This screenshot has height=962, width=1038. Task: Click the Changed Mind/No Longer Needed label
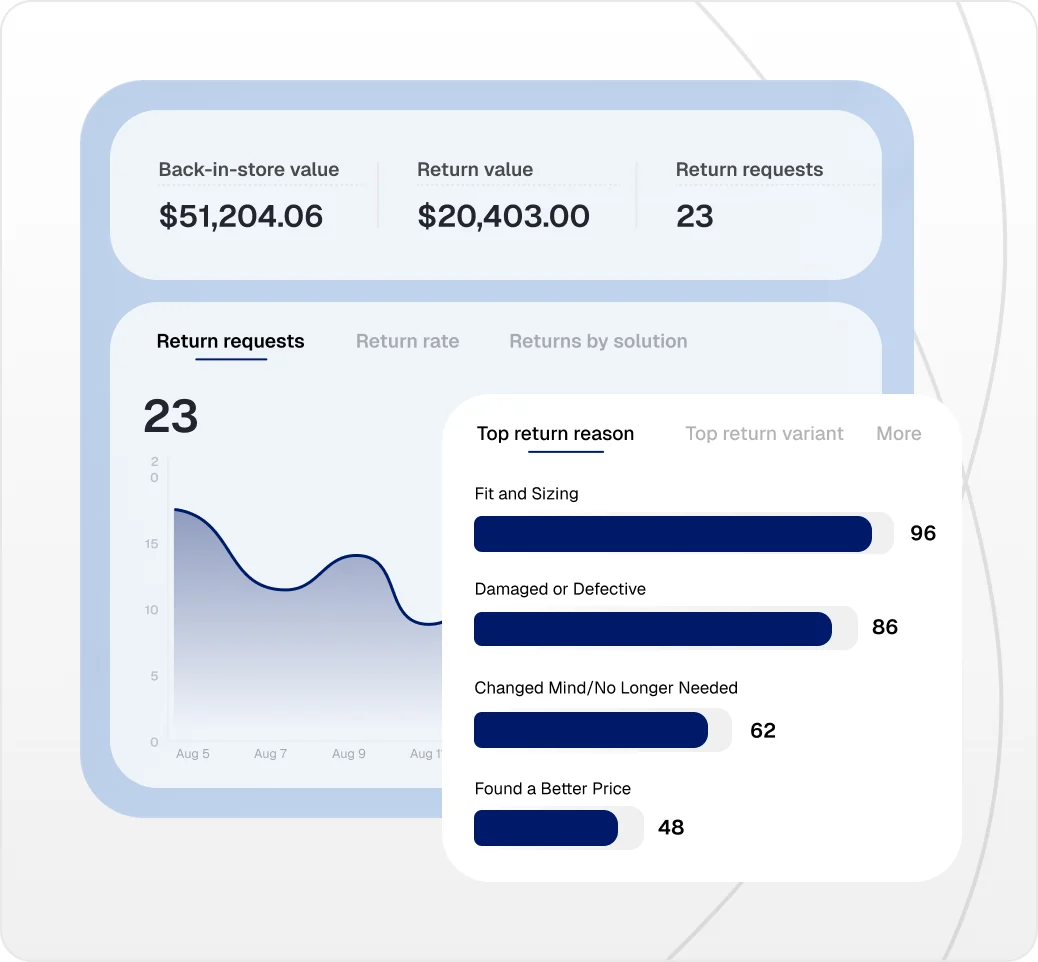pyautogui.click(x=606, y=688)
